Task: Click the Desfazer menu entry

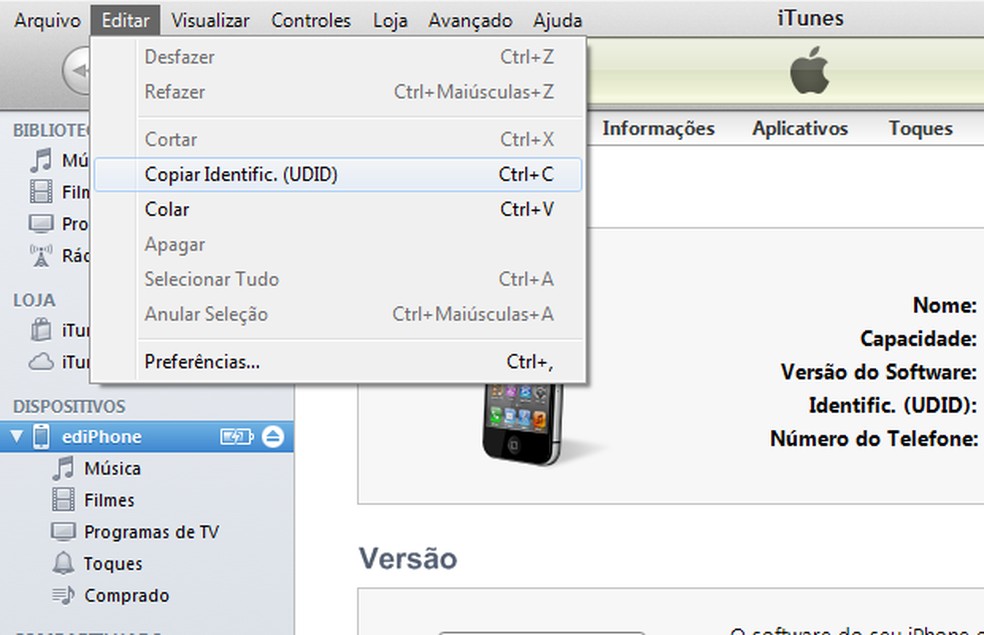Action: click(338, 57)
